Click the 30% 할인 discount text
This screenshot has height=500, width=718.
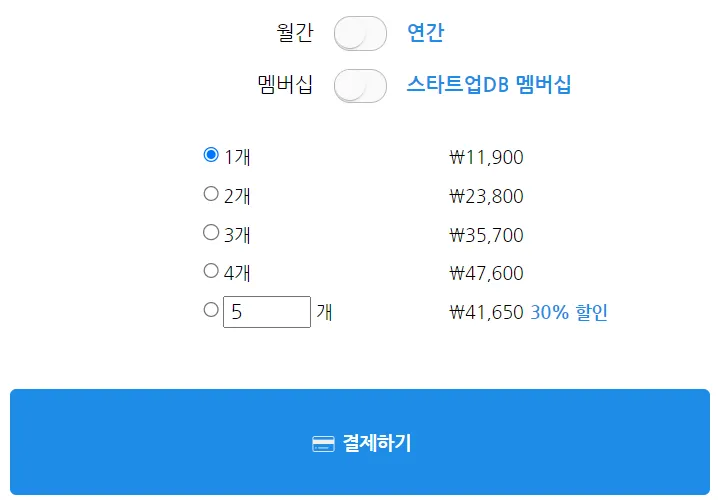(568, 313)
